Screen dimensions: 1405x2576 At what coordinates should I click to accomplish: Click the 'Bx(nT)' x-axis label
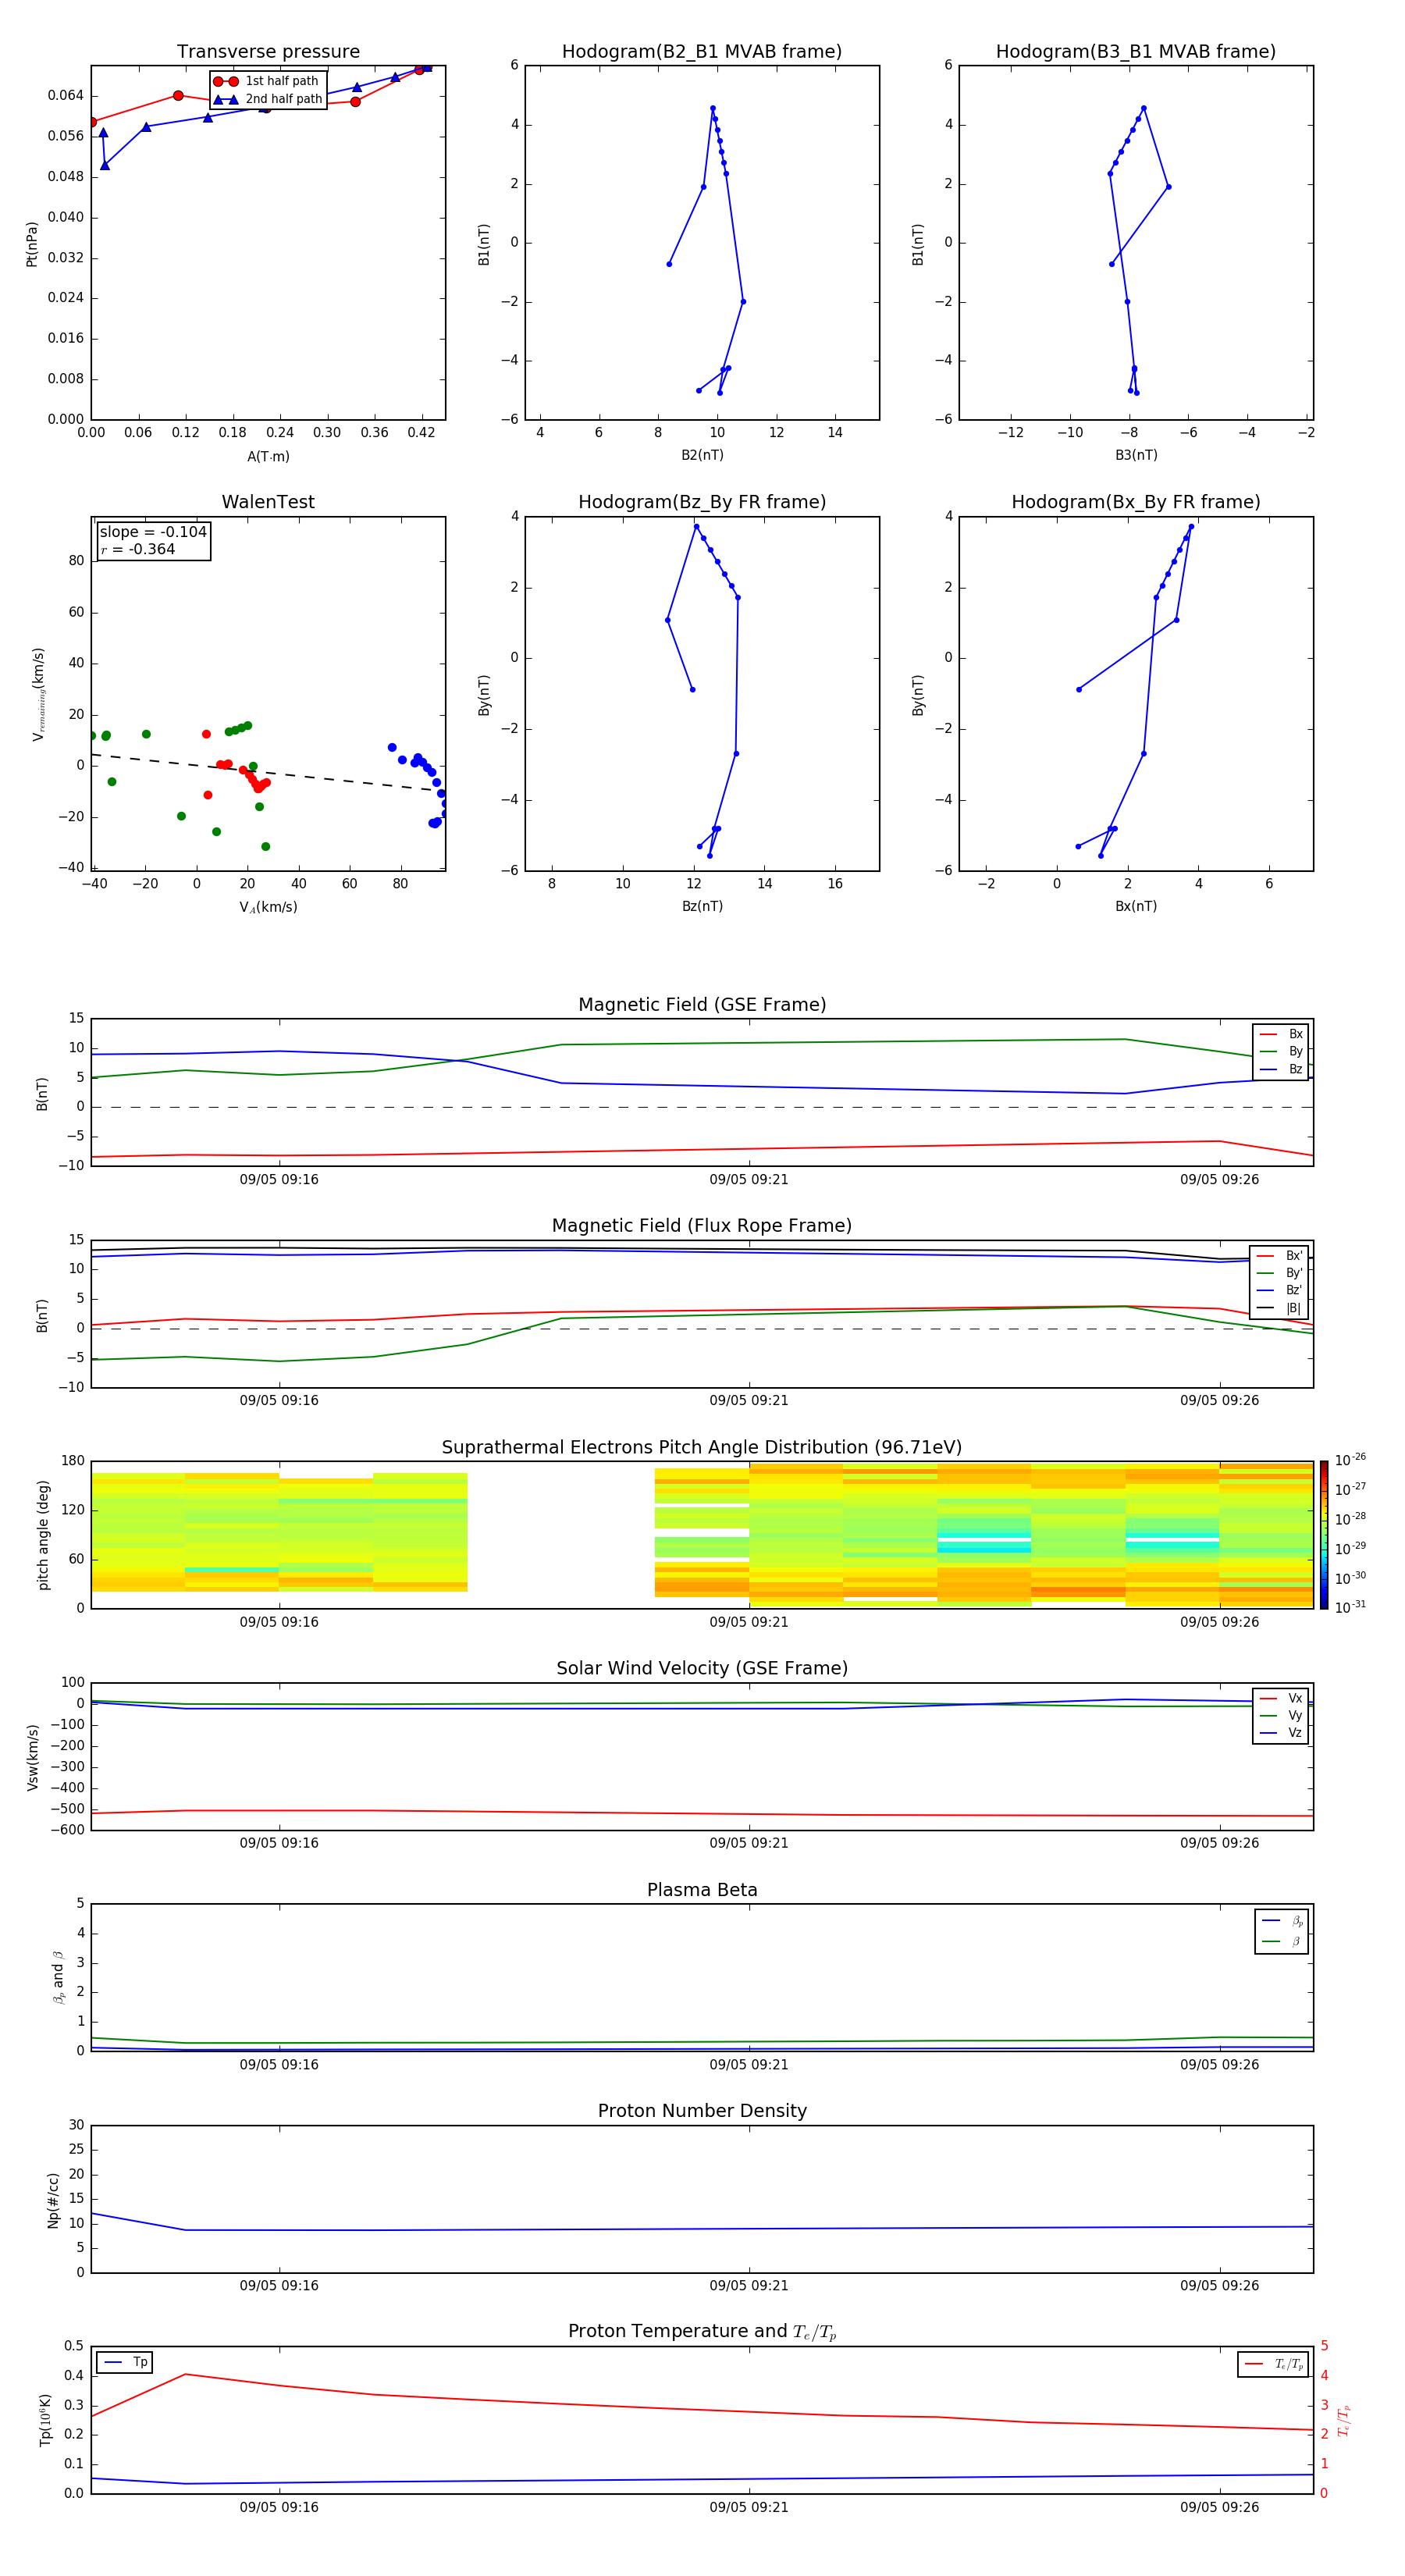(x=1136, y=906)
